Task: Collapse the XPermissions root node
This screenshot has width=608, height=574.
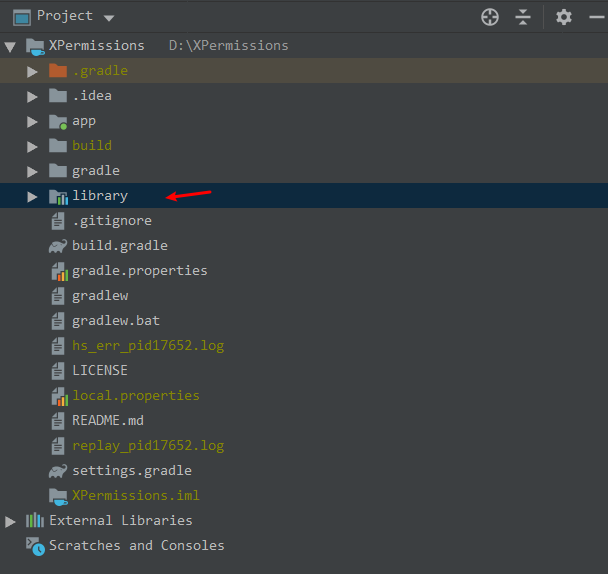Action: (10, 47)
